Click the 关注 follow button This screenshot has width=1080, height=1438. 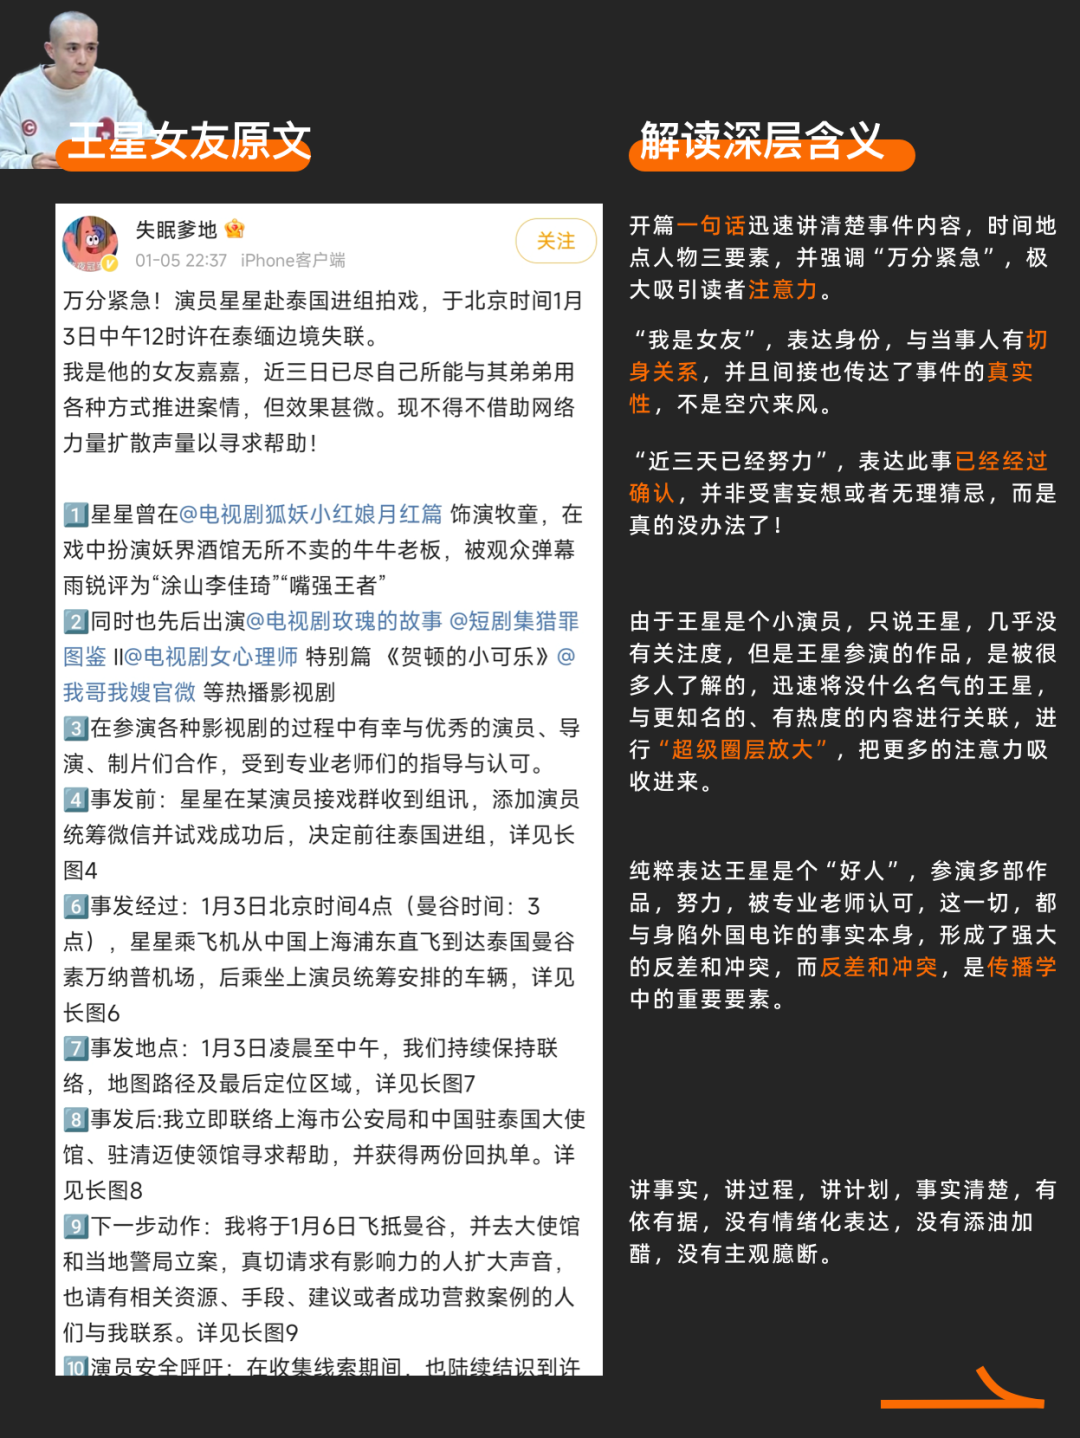[556, 241]
